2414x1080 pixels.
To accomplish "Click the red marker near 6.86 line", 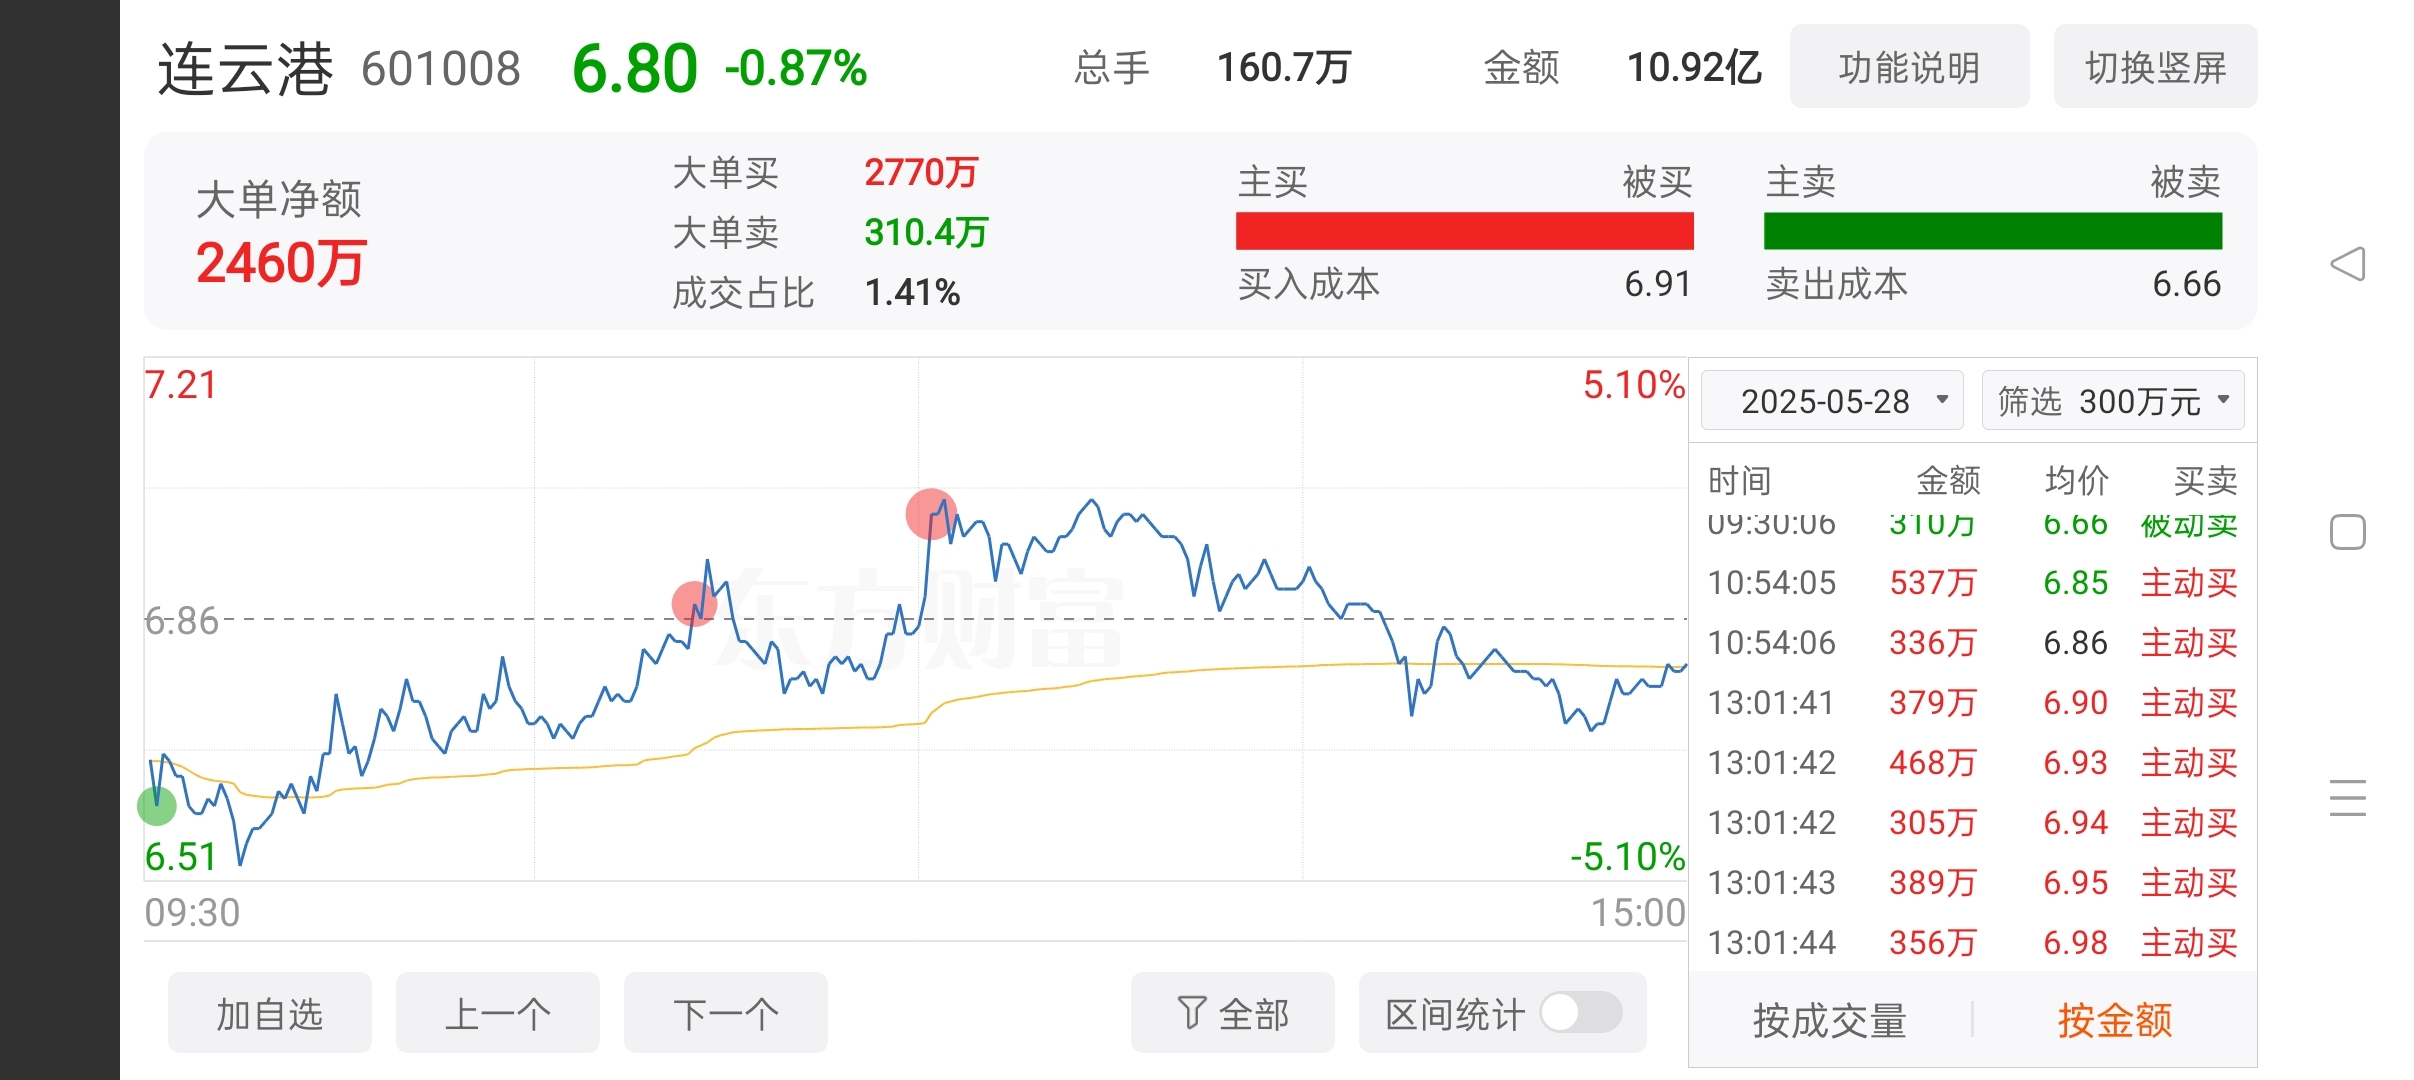I will click(694, 603).
